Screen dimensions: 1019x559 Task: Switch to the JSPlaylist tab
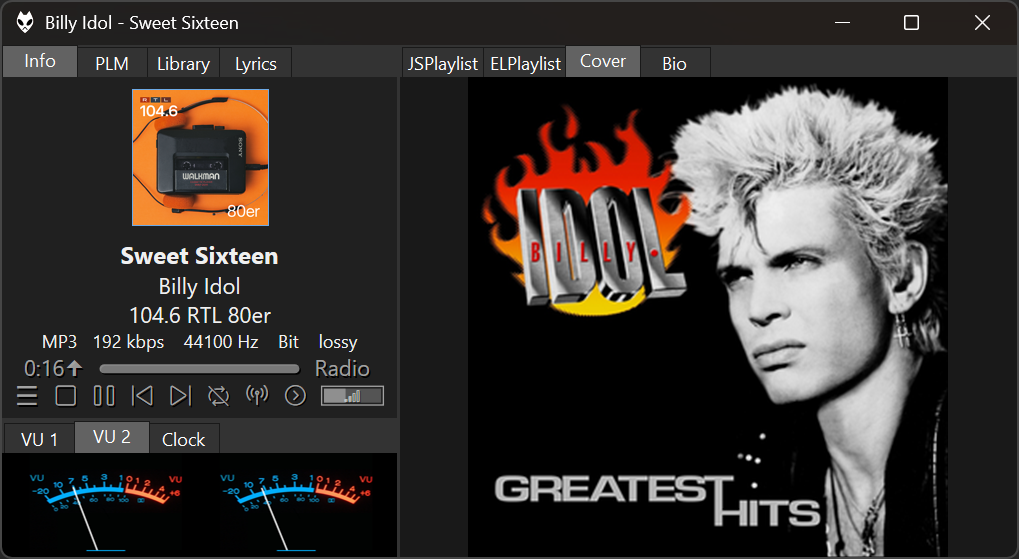click(x=443, y=64)
